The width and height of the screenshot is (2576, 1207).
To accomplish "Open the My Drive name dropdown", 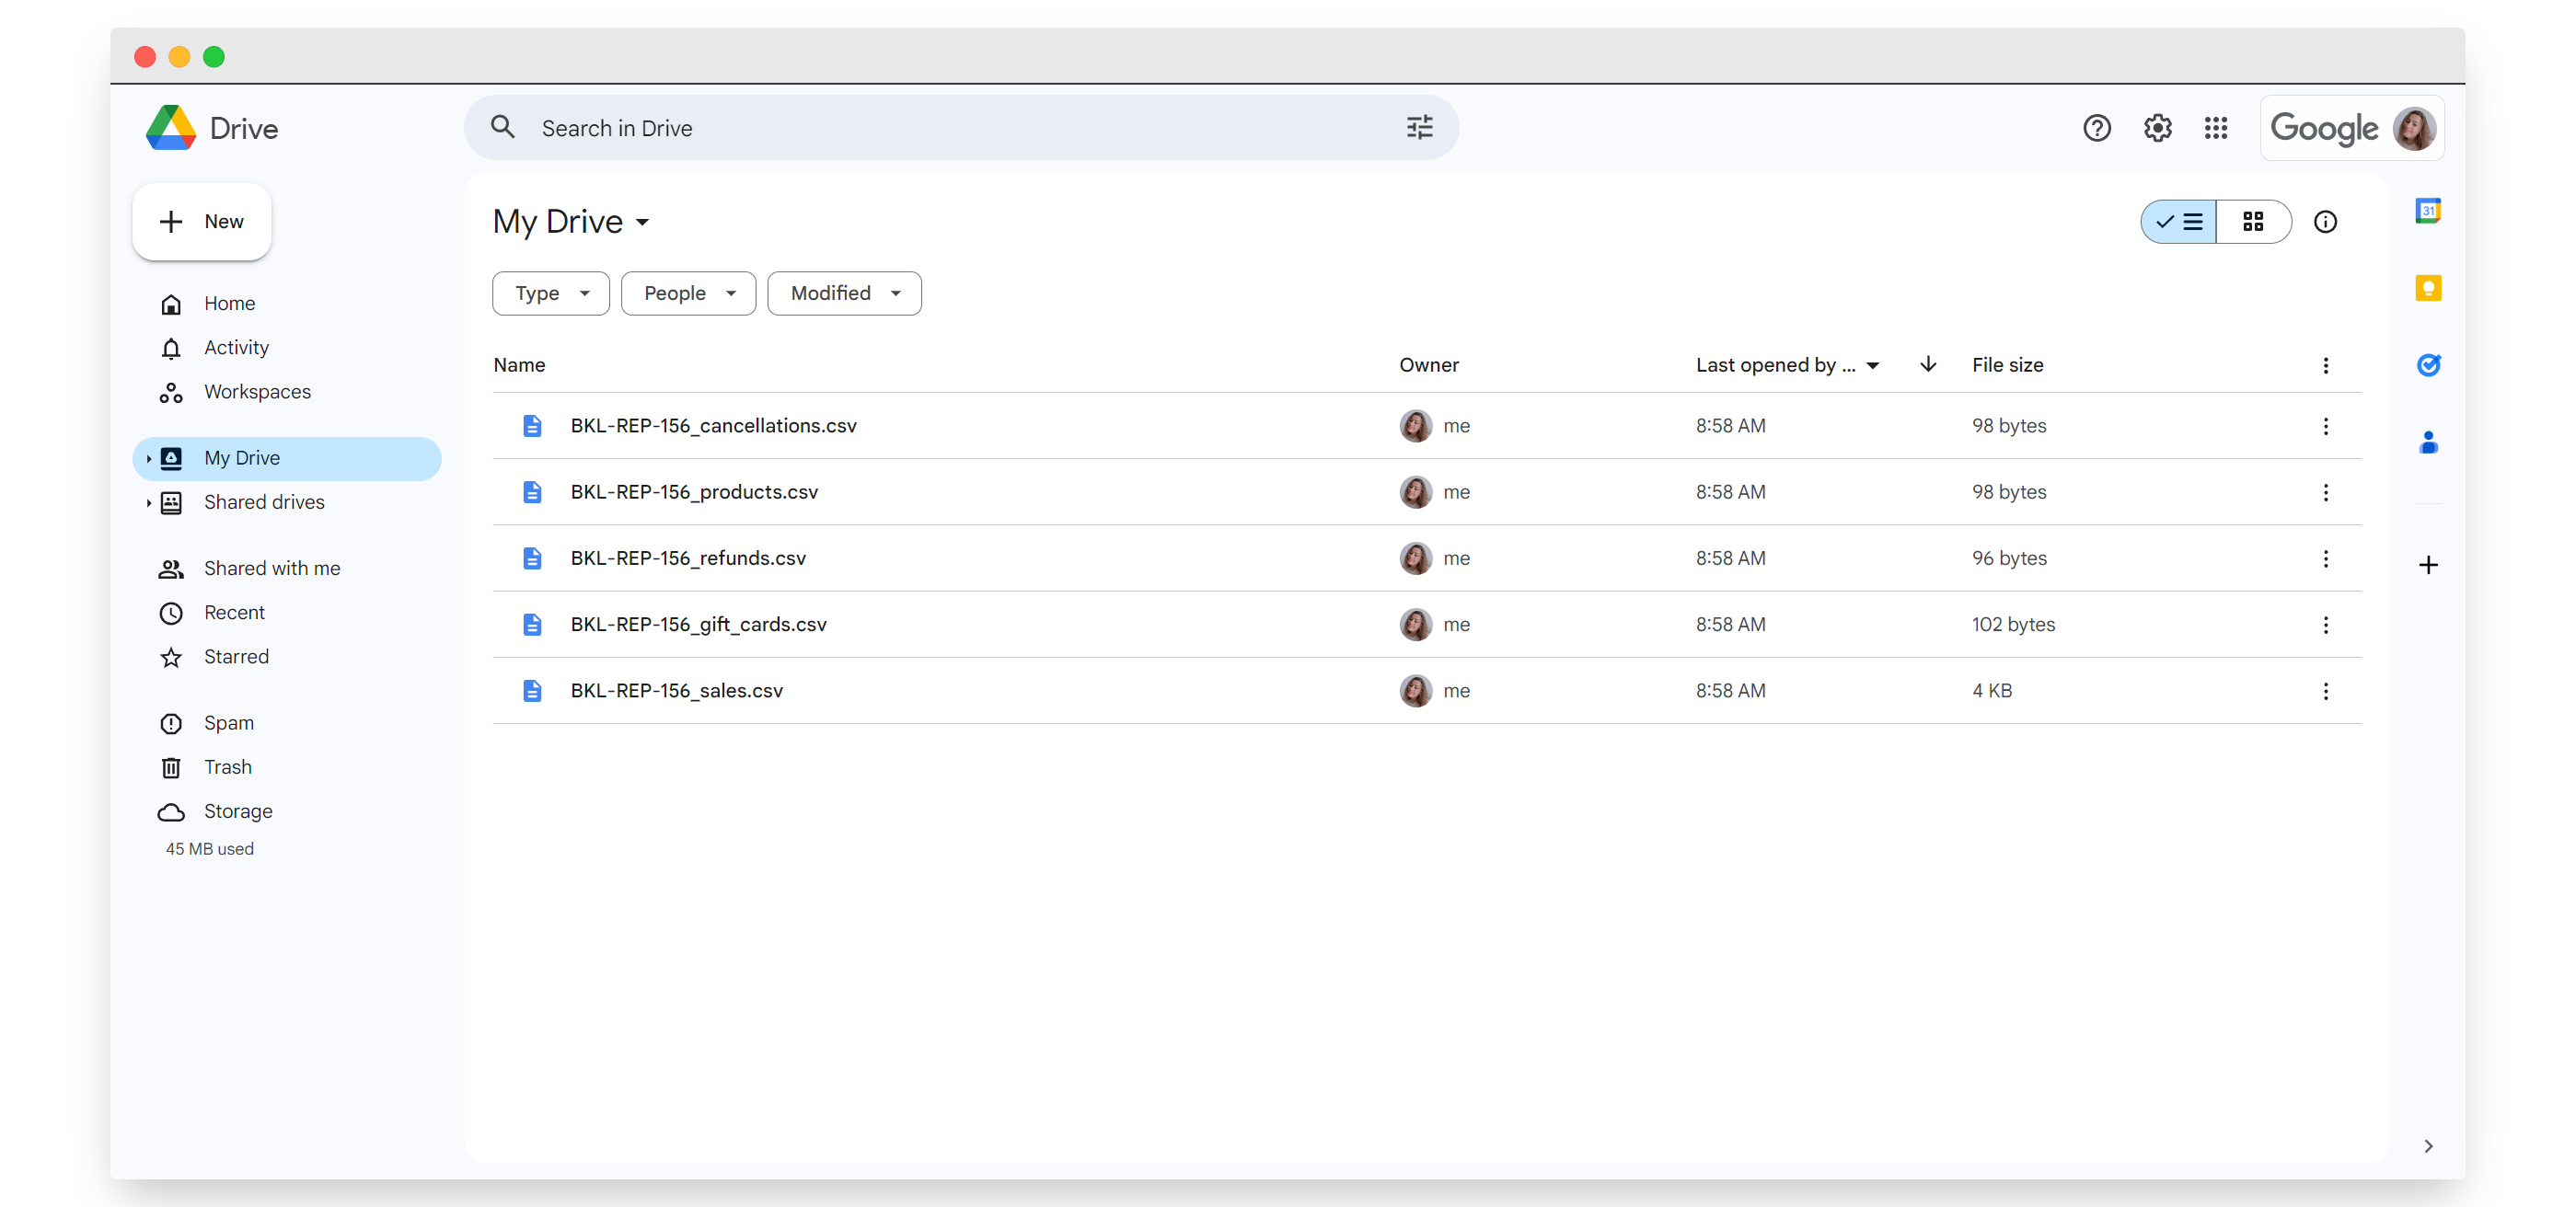I will (643, 221).
